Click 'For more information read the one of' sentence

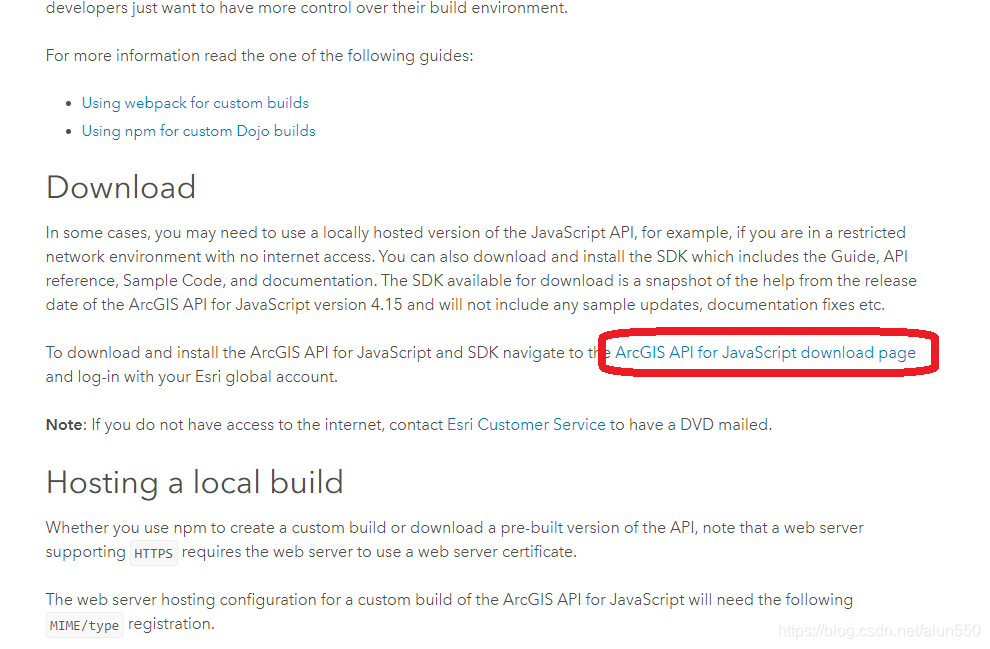point(259,56)
